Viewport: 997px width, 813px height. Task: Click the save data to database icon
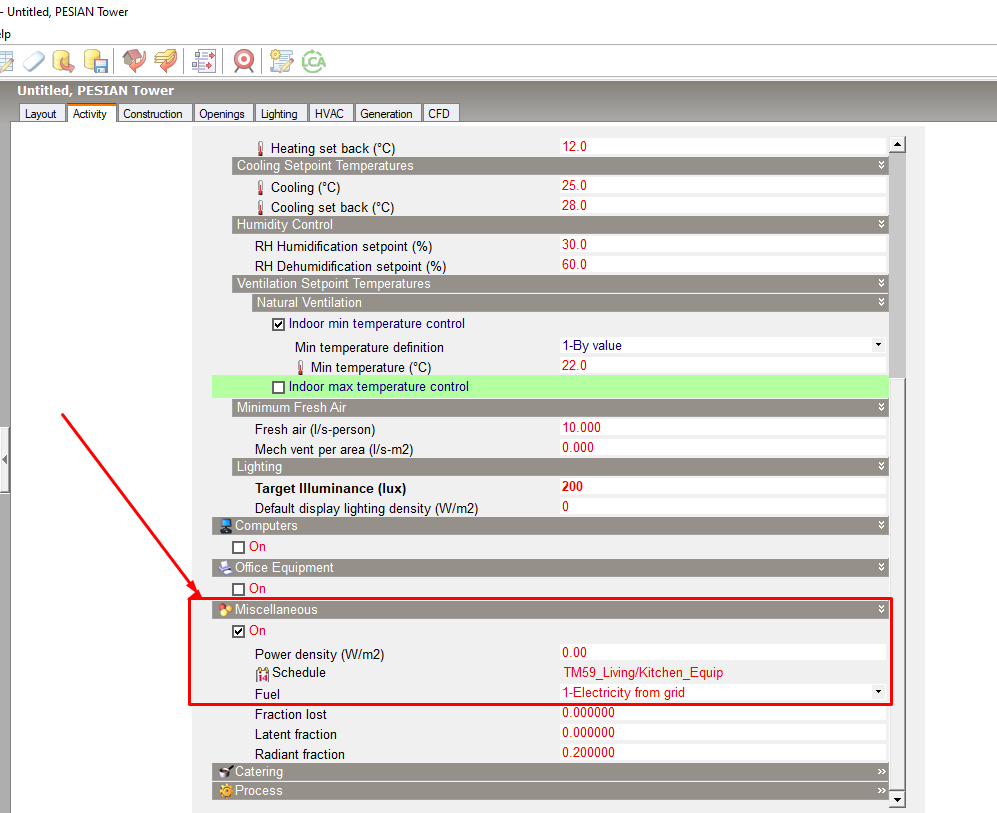(96, 61)
